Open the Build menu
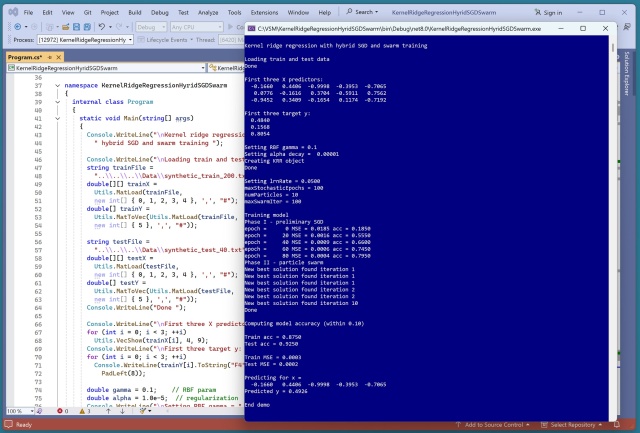 pyautogui.click(x=135, y=12)
